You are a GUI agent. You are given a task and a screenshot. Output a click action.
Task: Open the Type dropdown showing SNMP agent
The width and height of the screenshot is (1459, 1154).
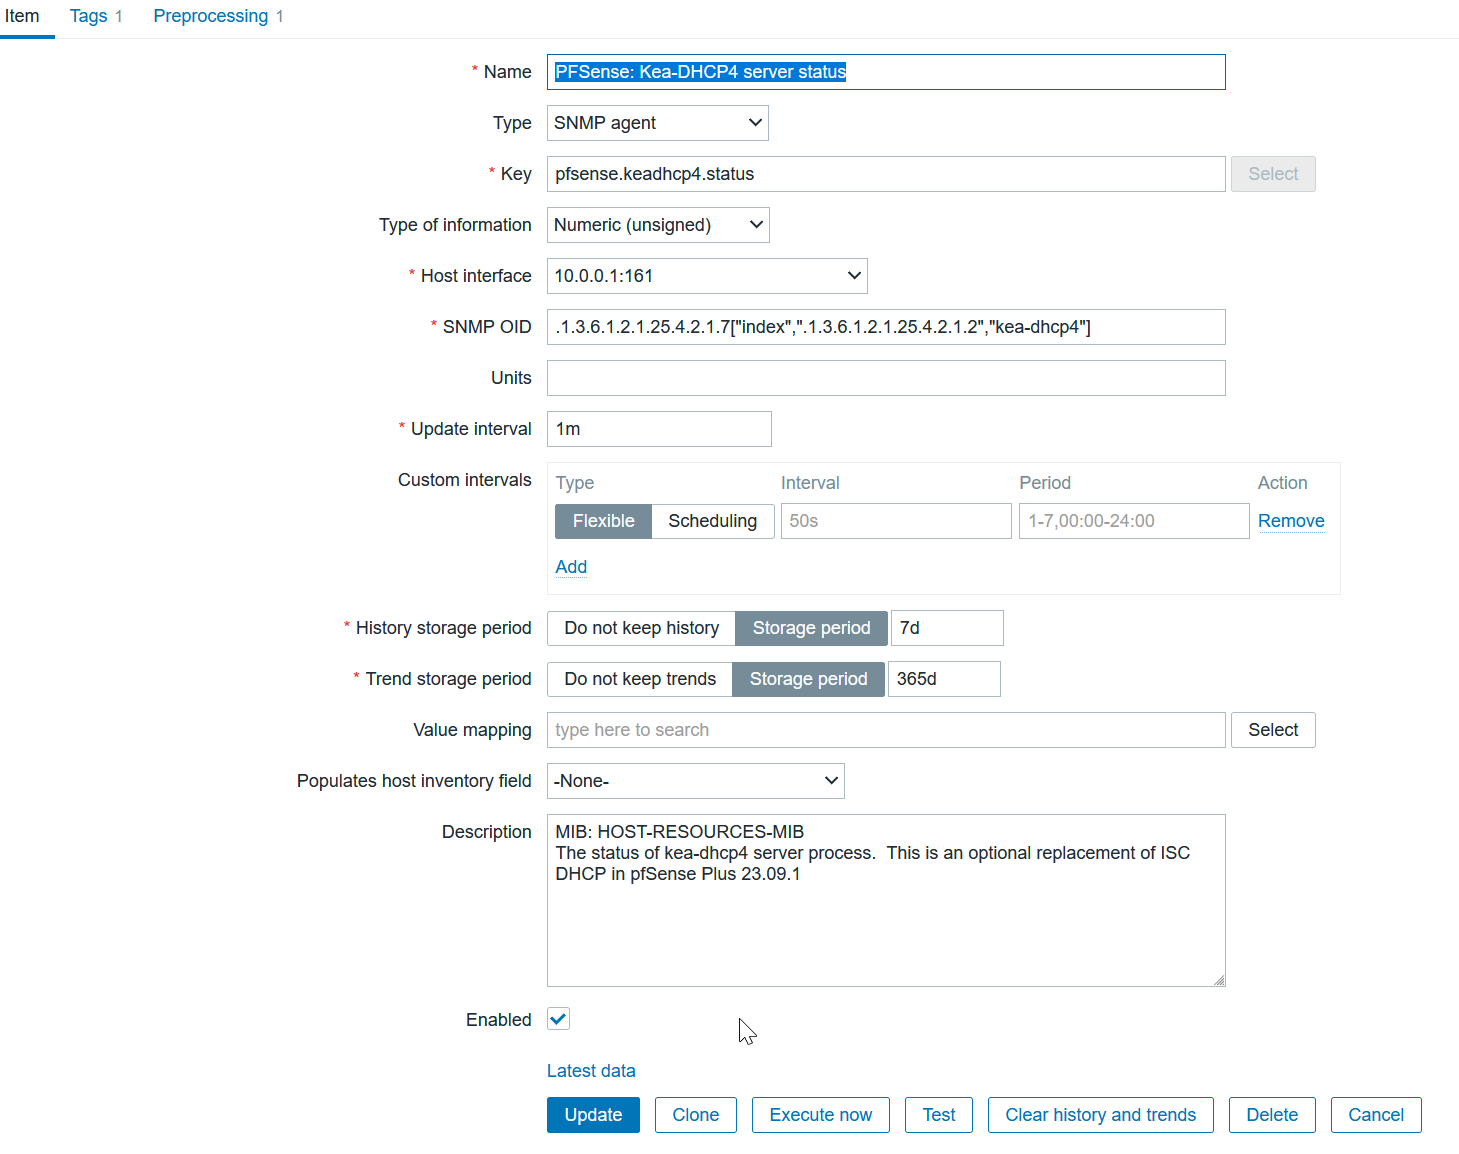coord(657,123)
